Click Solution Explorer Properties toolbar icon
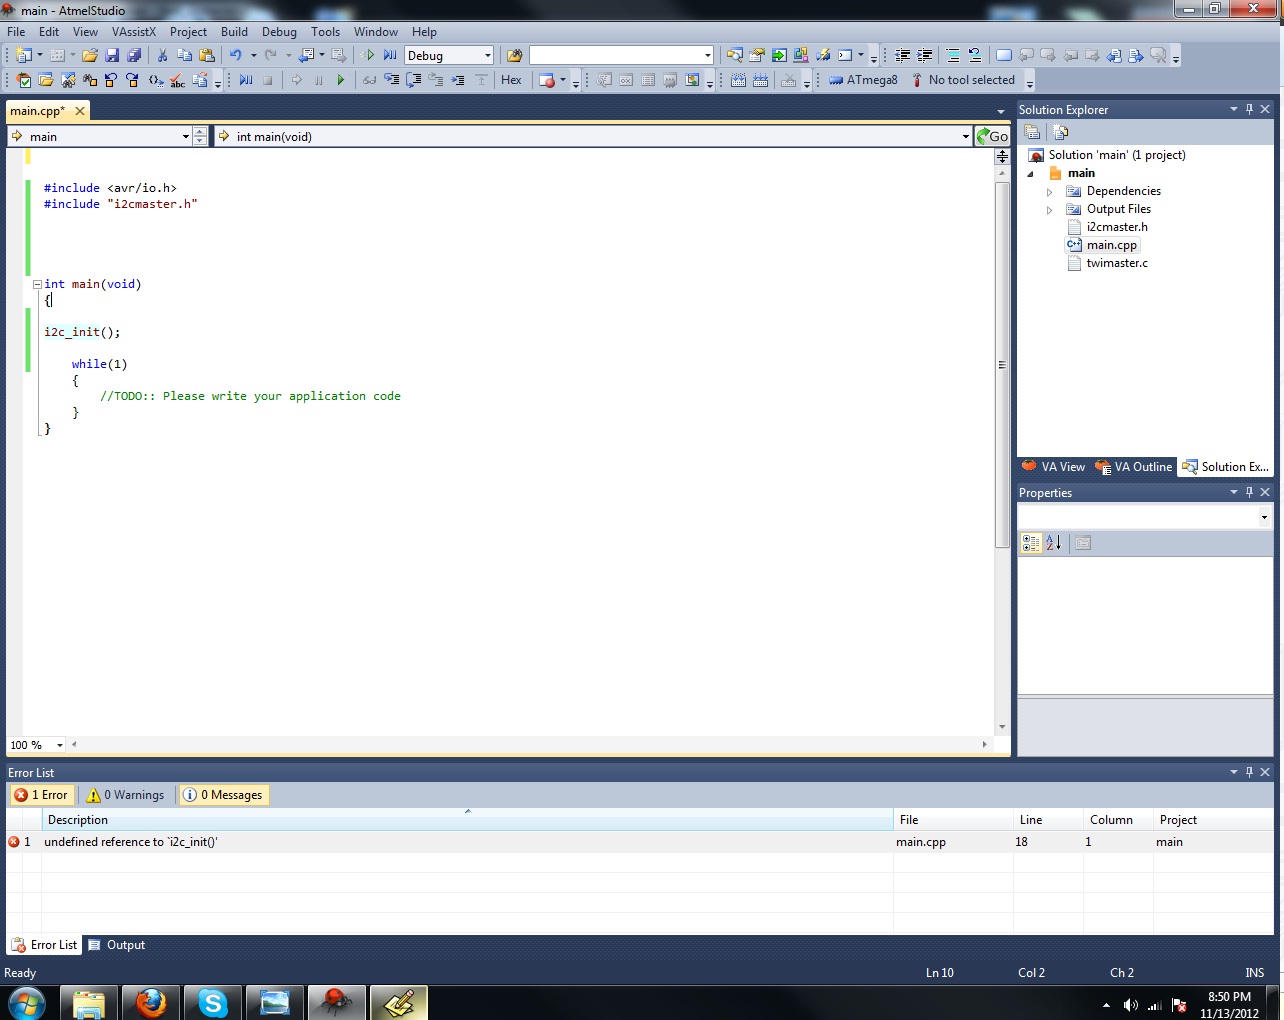 (x=1033, y=132)
